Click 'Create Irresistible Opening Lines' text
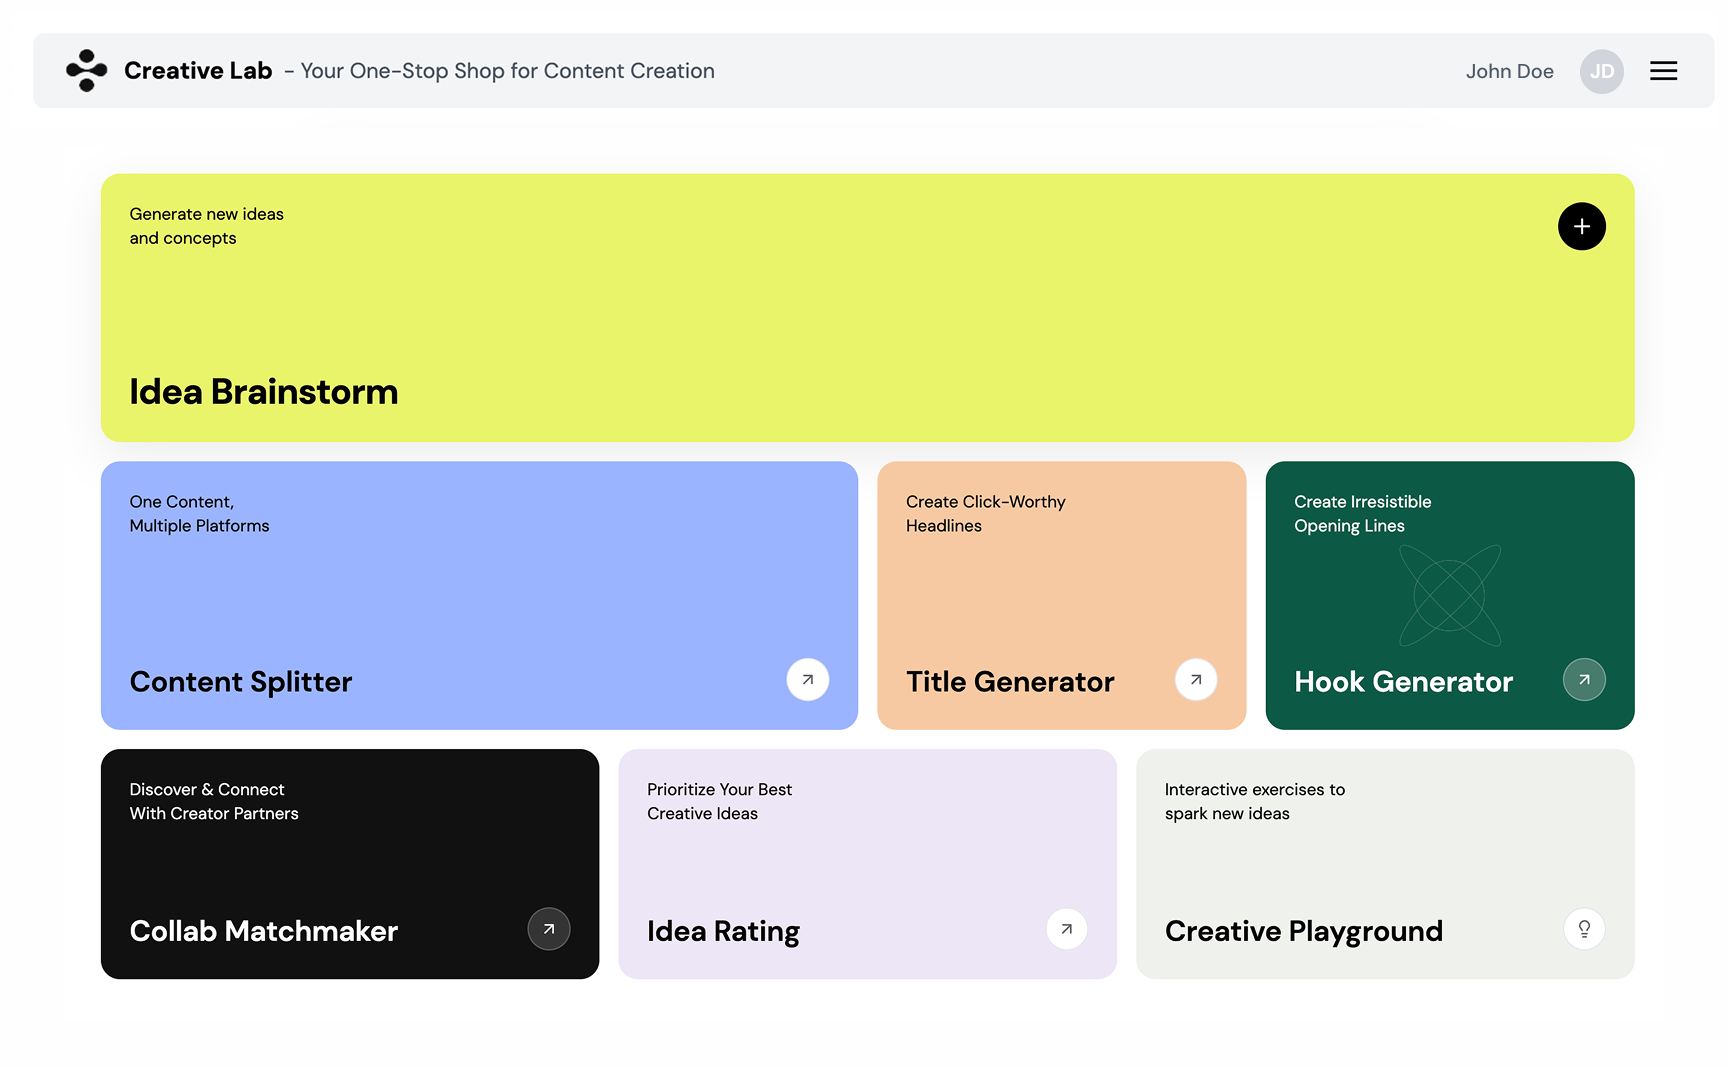 1362,514
